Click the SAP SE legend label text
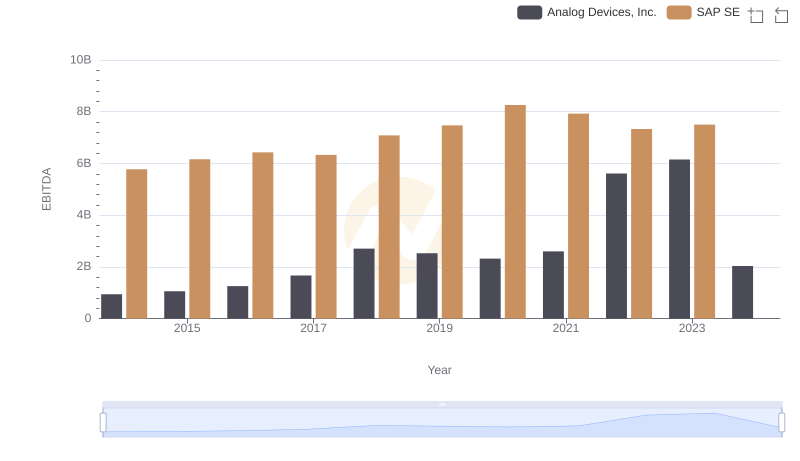The width and height of the screenshot is (800, 461). pos(718,12)
